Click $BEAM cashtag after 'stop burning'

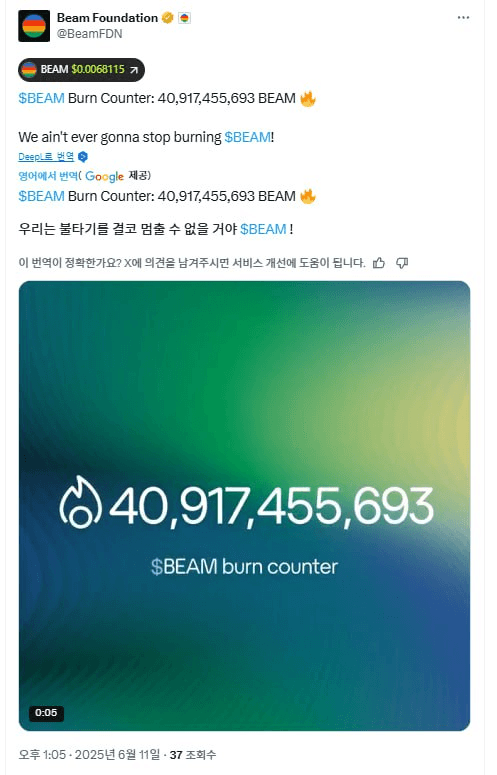(x=248, y=137)
